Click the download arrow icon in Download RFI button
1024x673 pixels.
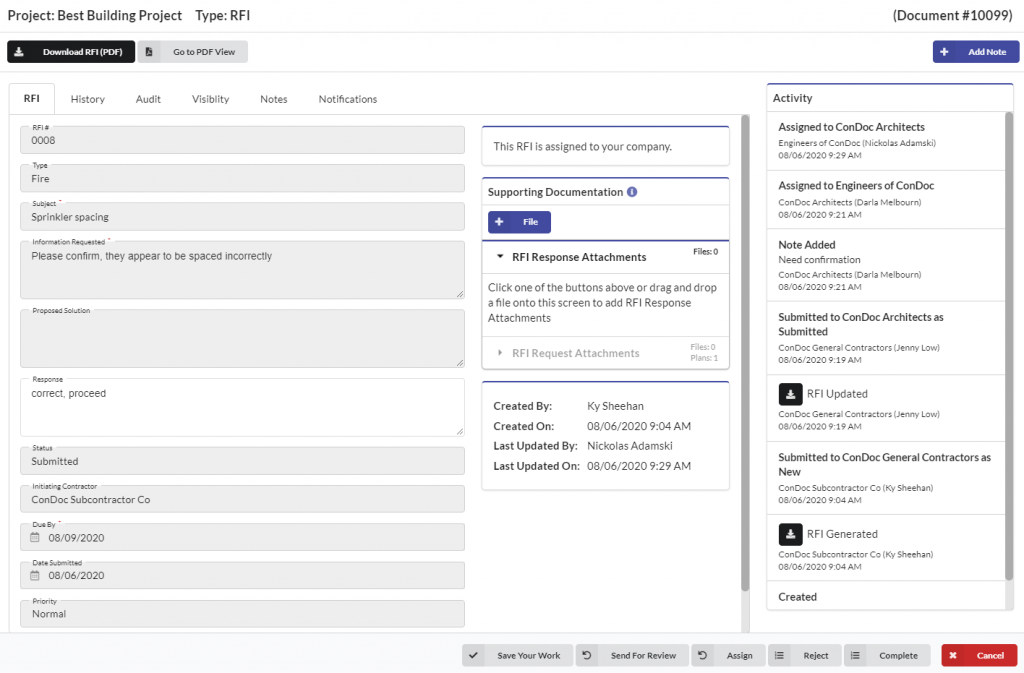click(x=19, y=52)
